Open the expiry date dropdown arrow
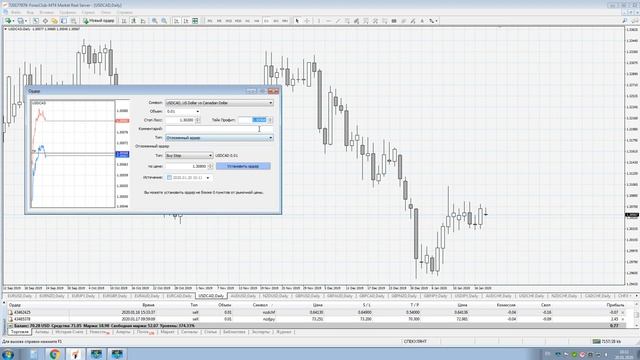 (x=208, y=178)
